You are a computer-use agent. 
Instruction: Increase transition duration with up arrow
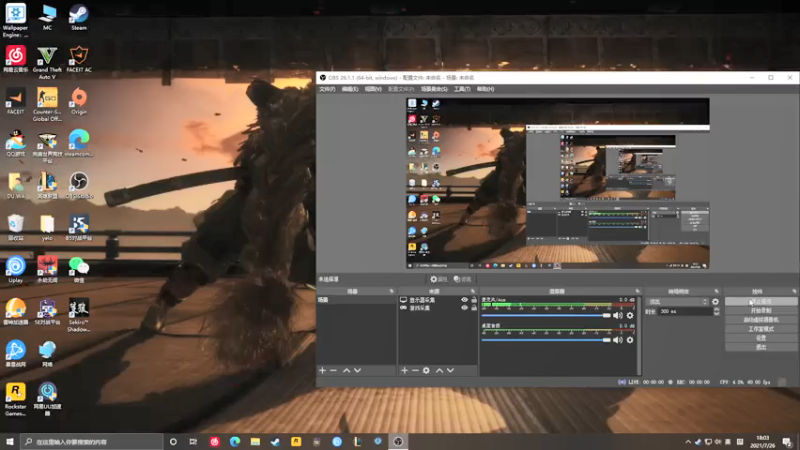click(x=716, y=309)
